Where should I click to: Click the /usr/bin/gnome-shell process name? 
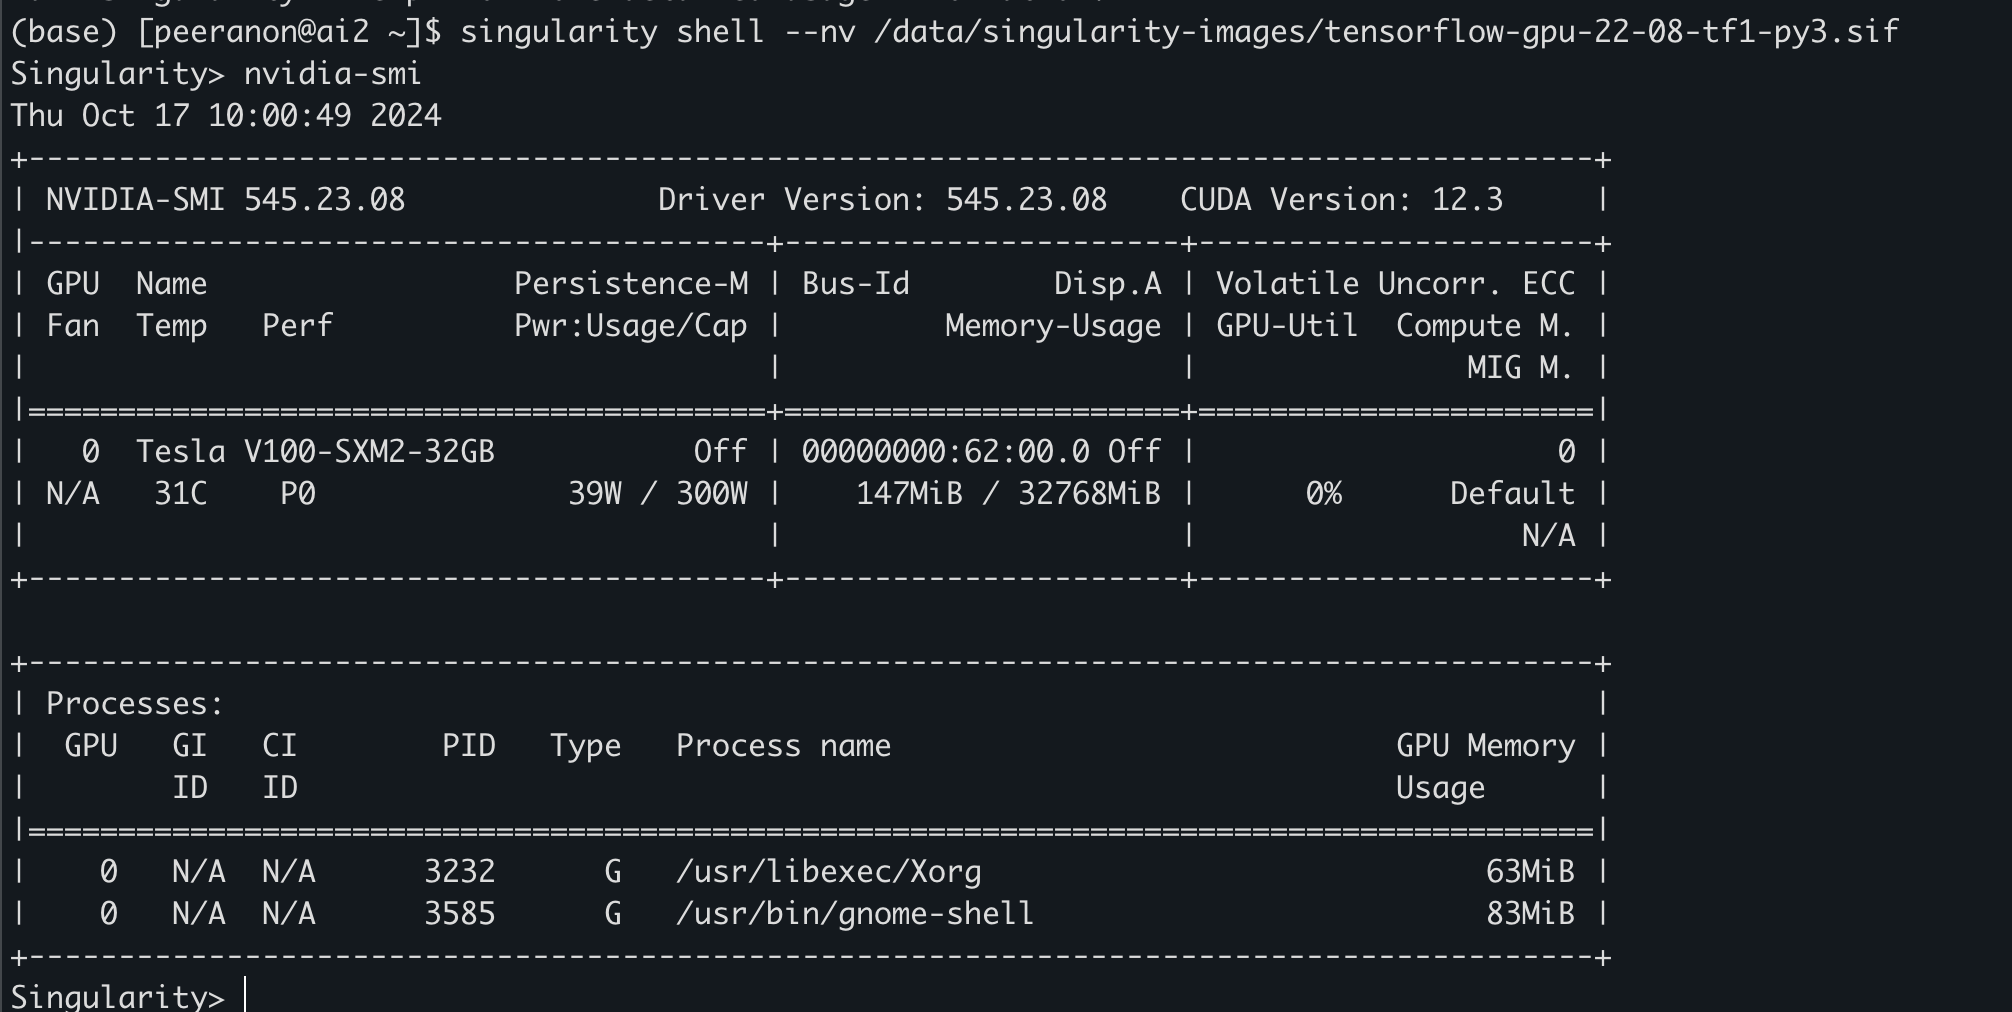854,914
